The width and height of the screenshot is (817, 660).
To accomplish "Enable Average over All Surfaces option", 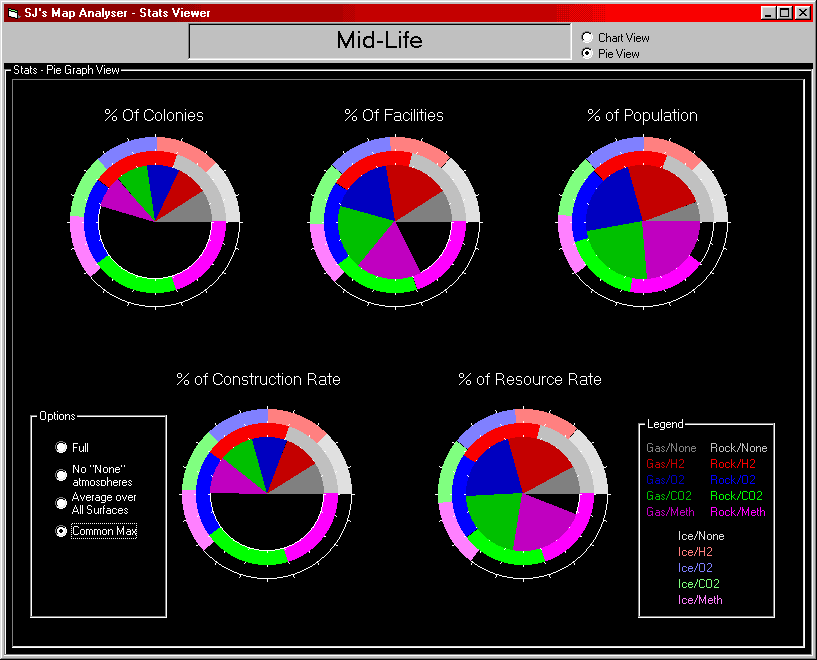I will pos(62,503).
